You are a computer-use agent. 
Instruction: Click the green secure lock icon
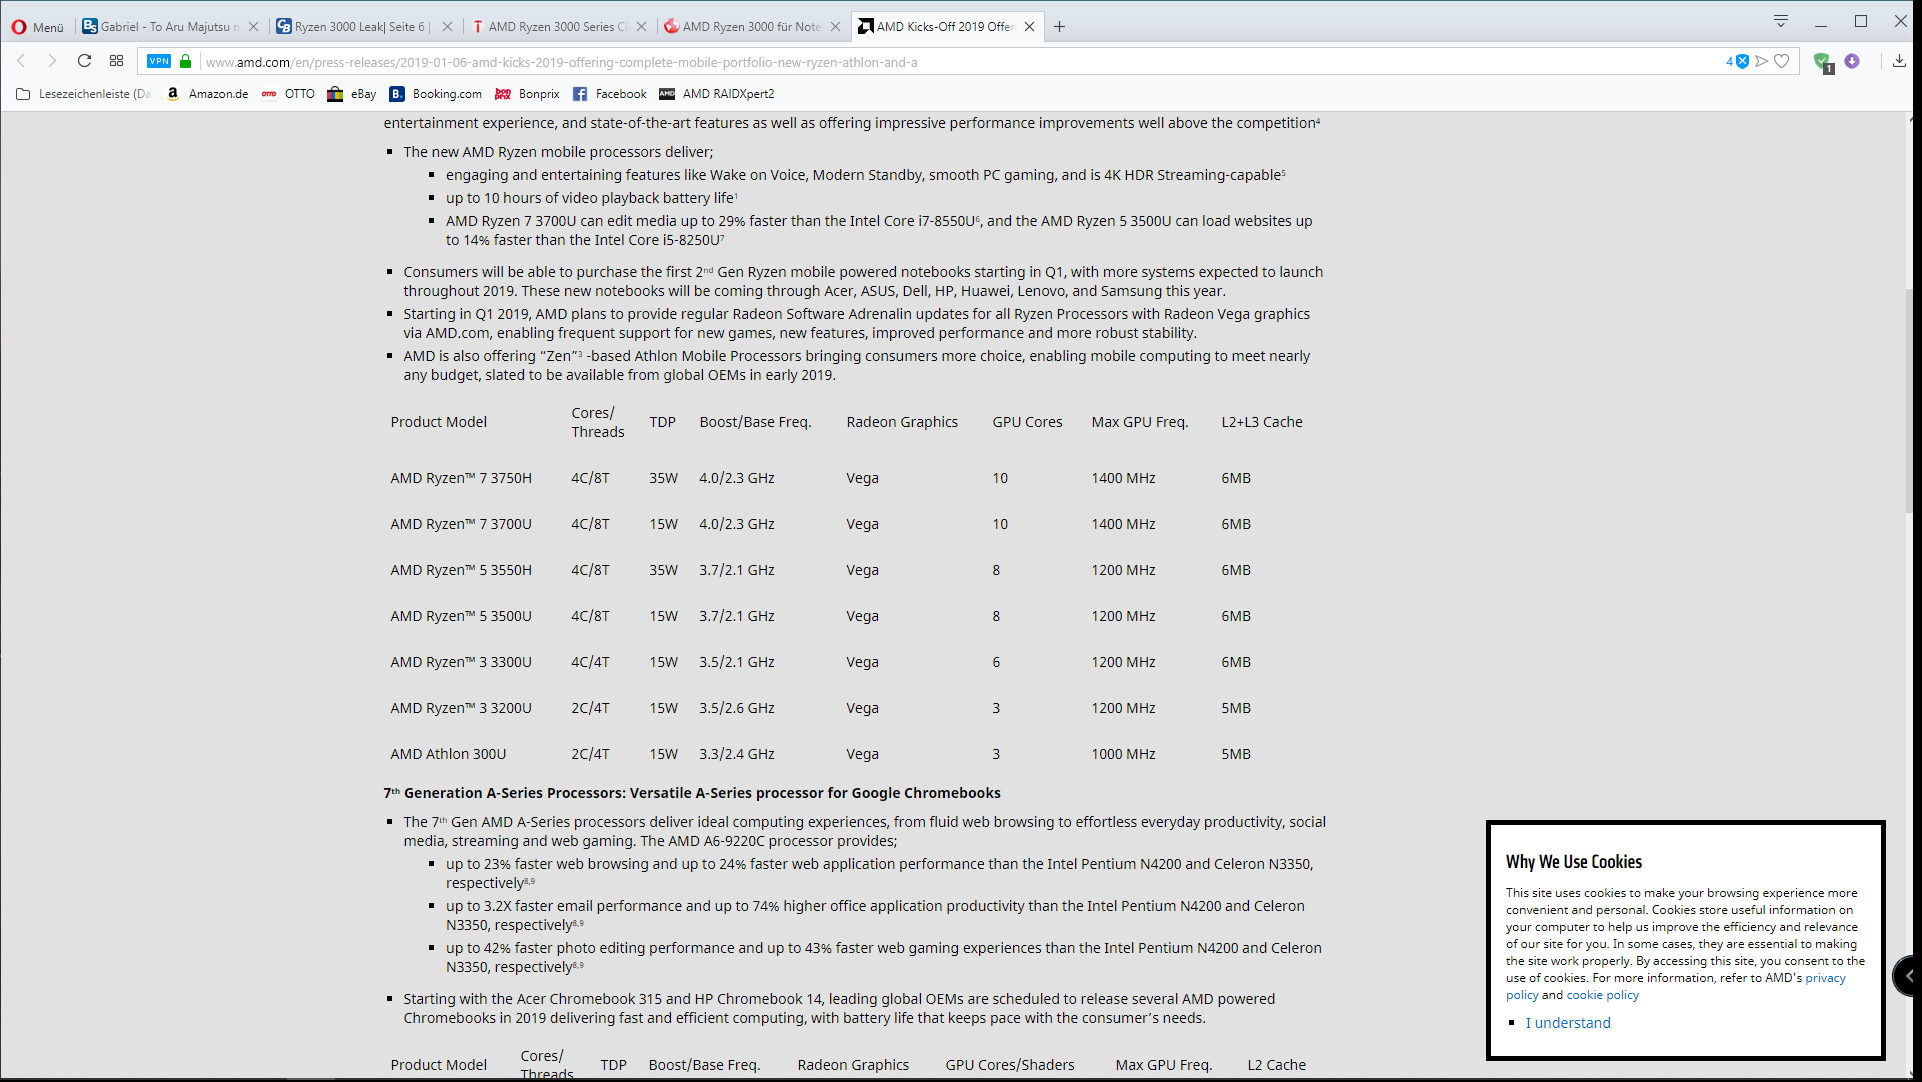(x=185, y=61)
